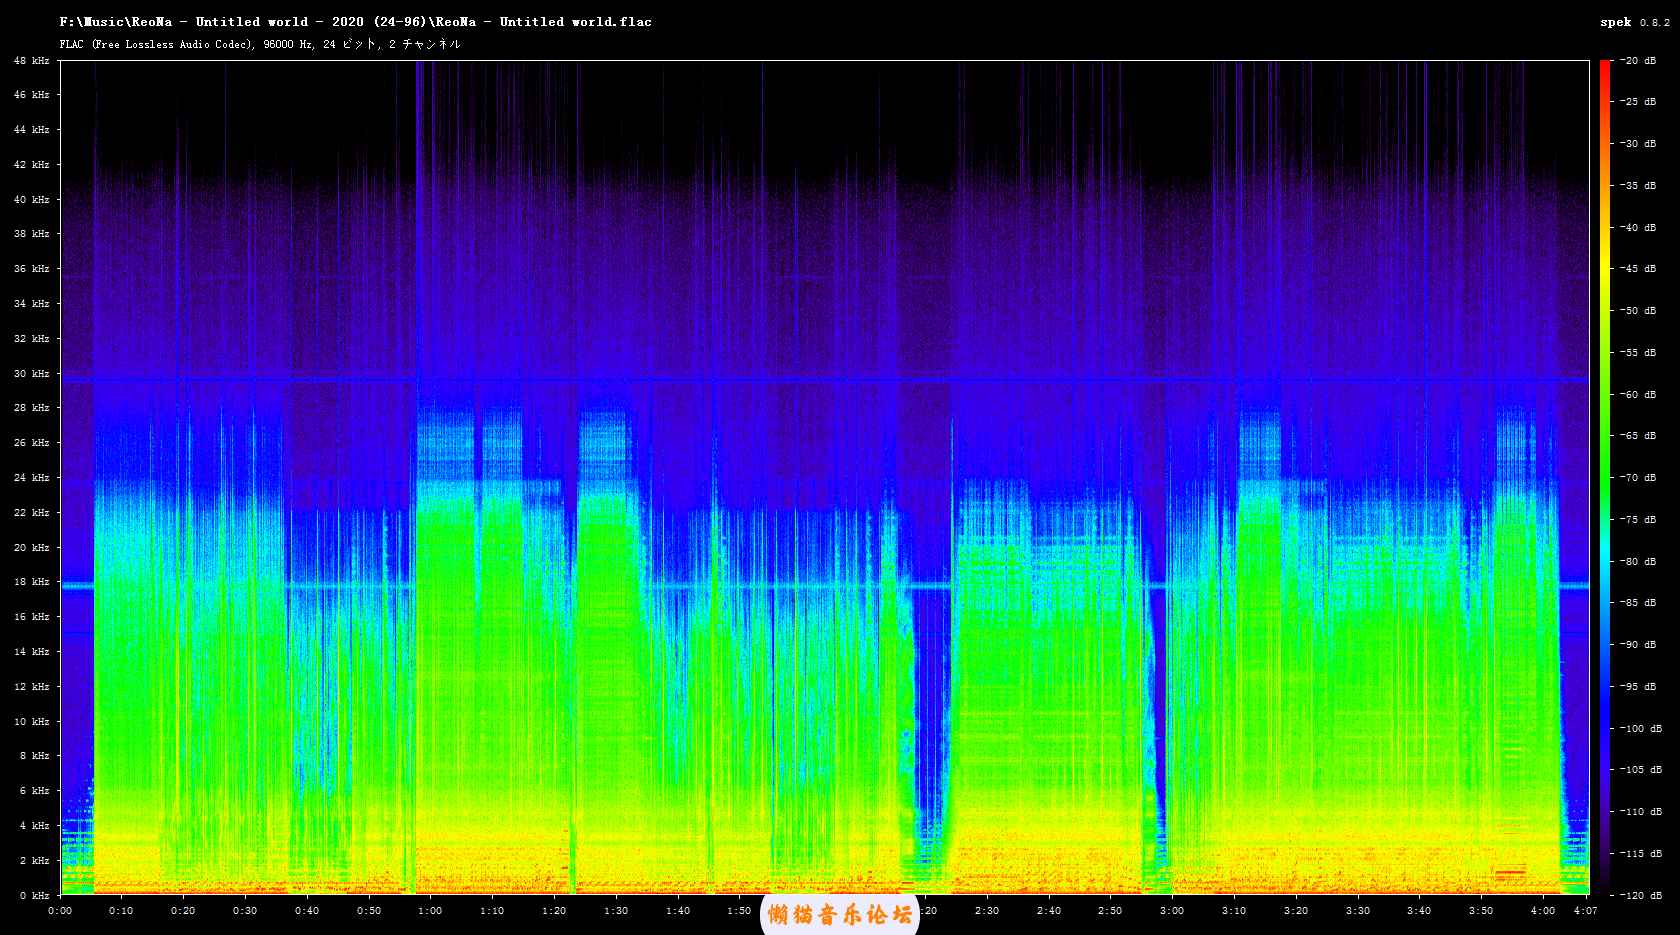Select the 1:50 time label
Viewport: 1680px width, 935px height.
(740, 911)
